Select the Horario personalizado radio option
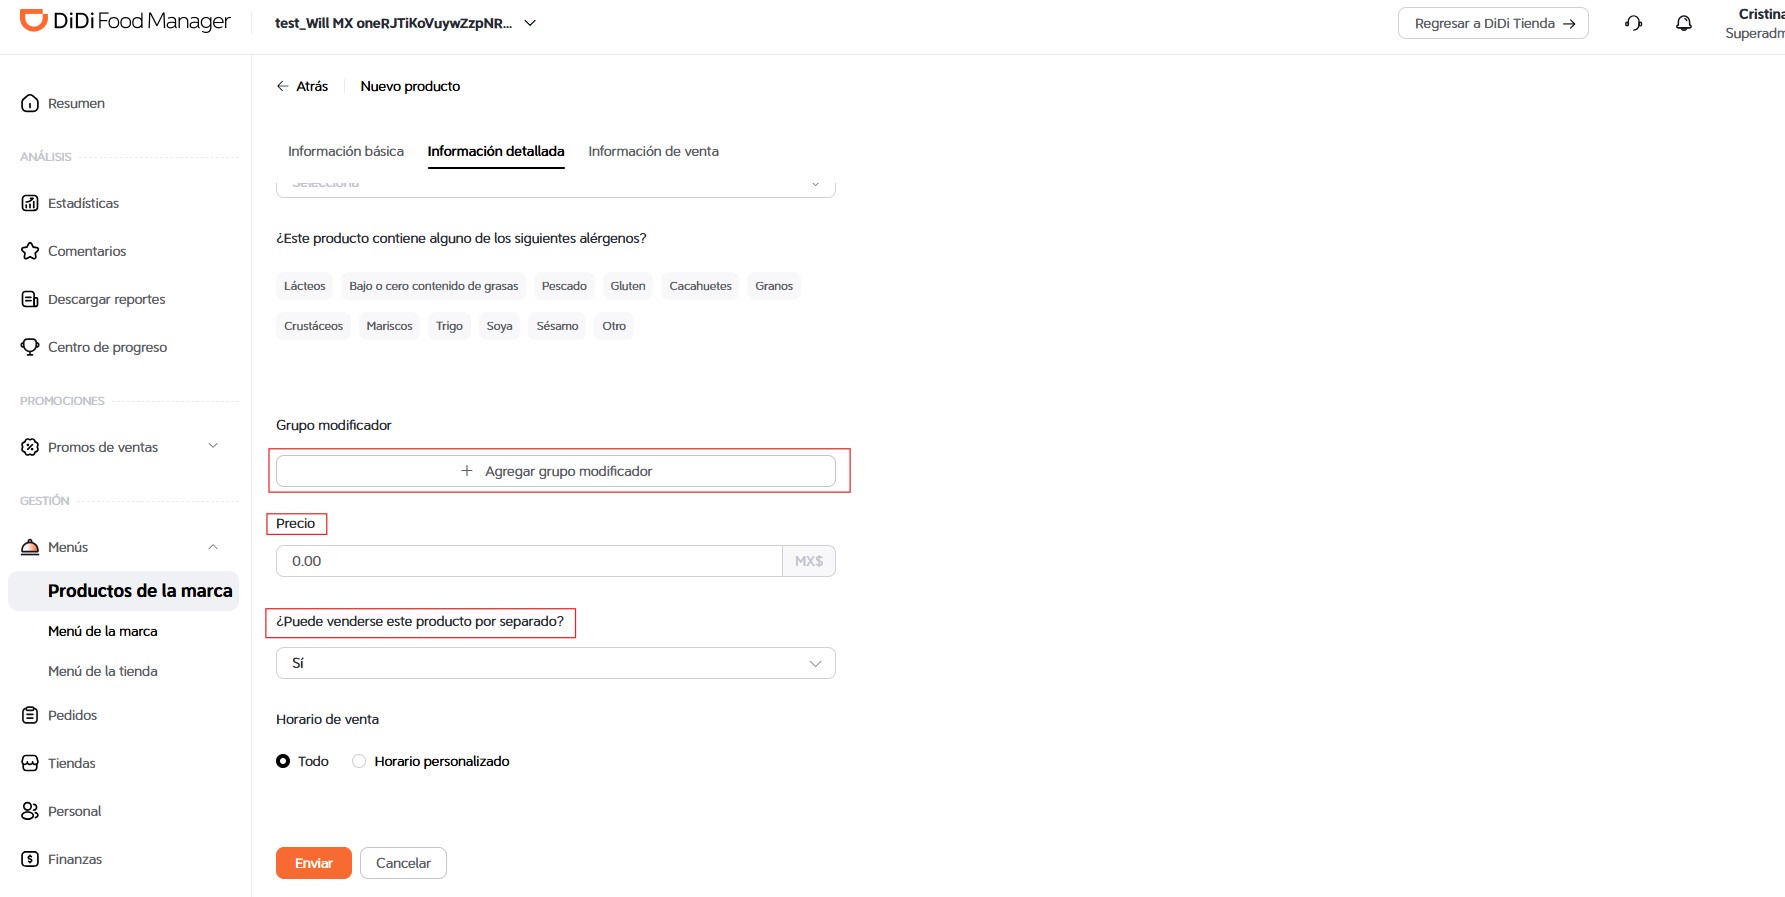The height and width of the screenshot is (897, 1785). coord(359,761)
